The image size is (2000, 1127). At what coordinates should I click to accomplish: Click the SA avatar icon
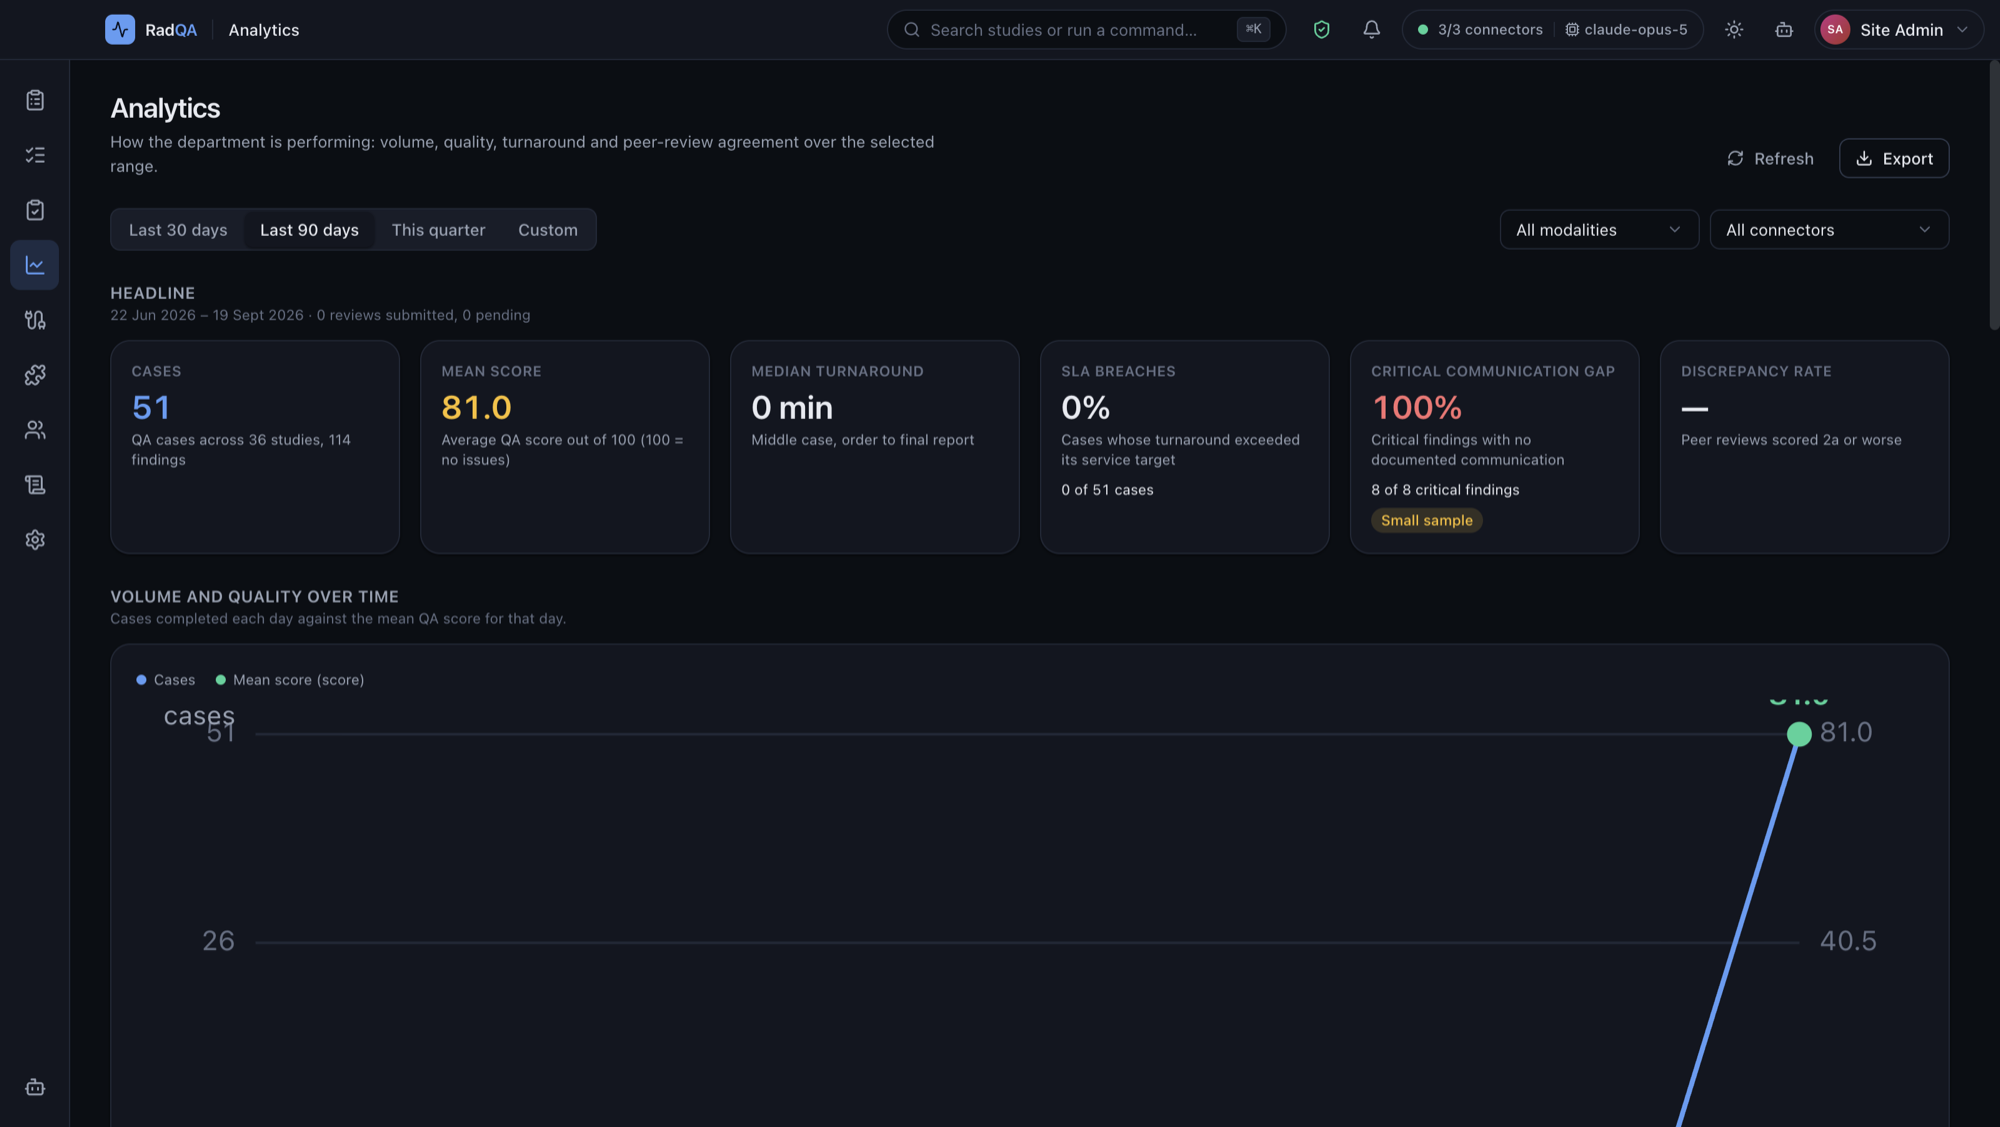click(x=1835, y=30)
